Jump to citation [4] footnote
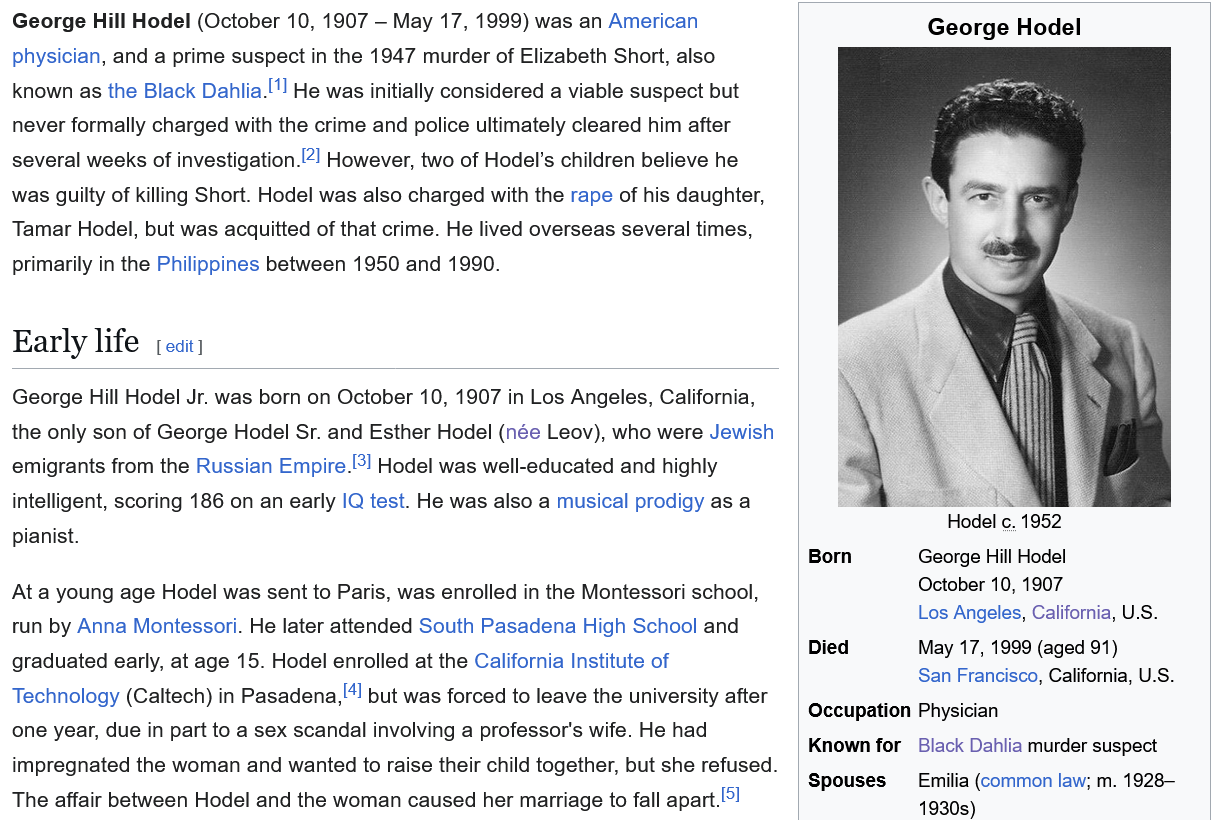 click(x=353, y=690)
